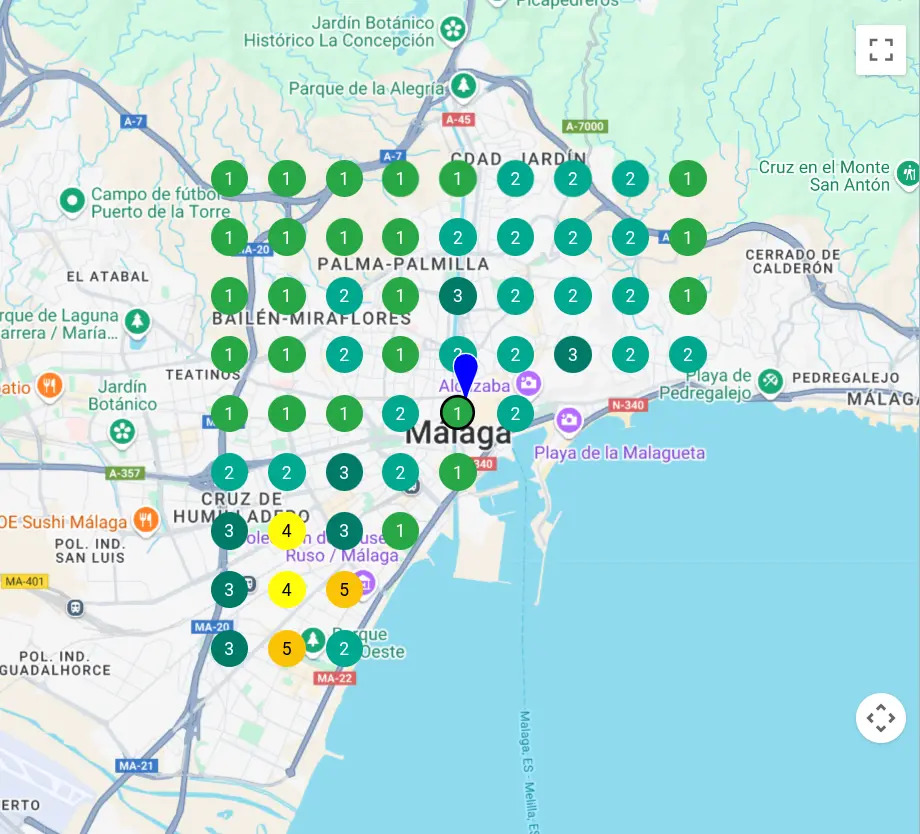Screen dimensions: 920x834
Task: Click the OE Sushi Málaga restaurant icon
Action: click(x=146, y=520)
